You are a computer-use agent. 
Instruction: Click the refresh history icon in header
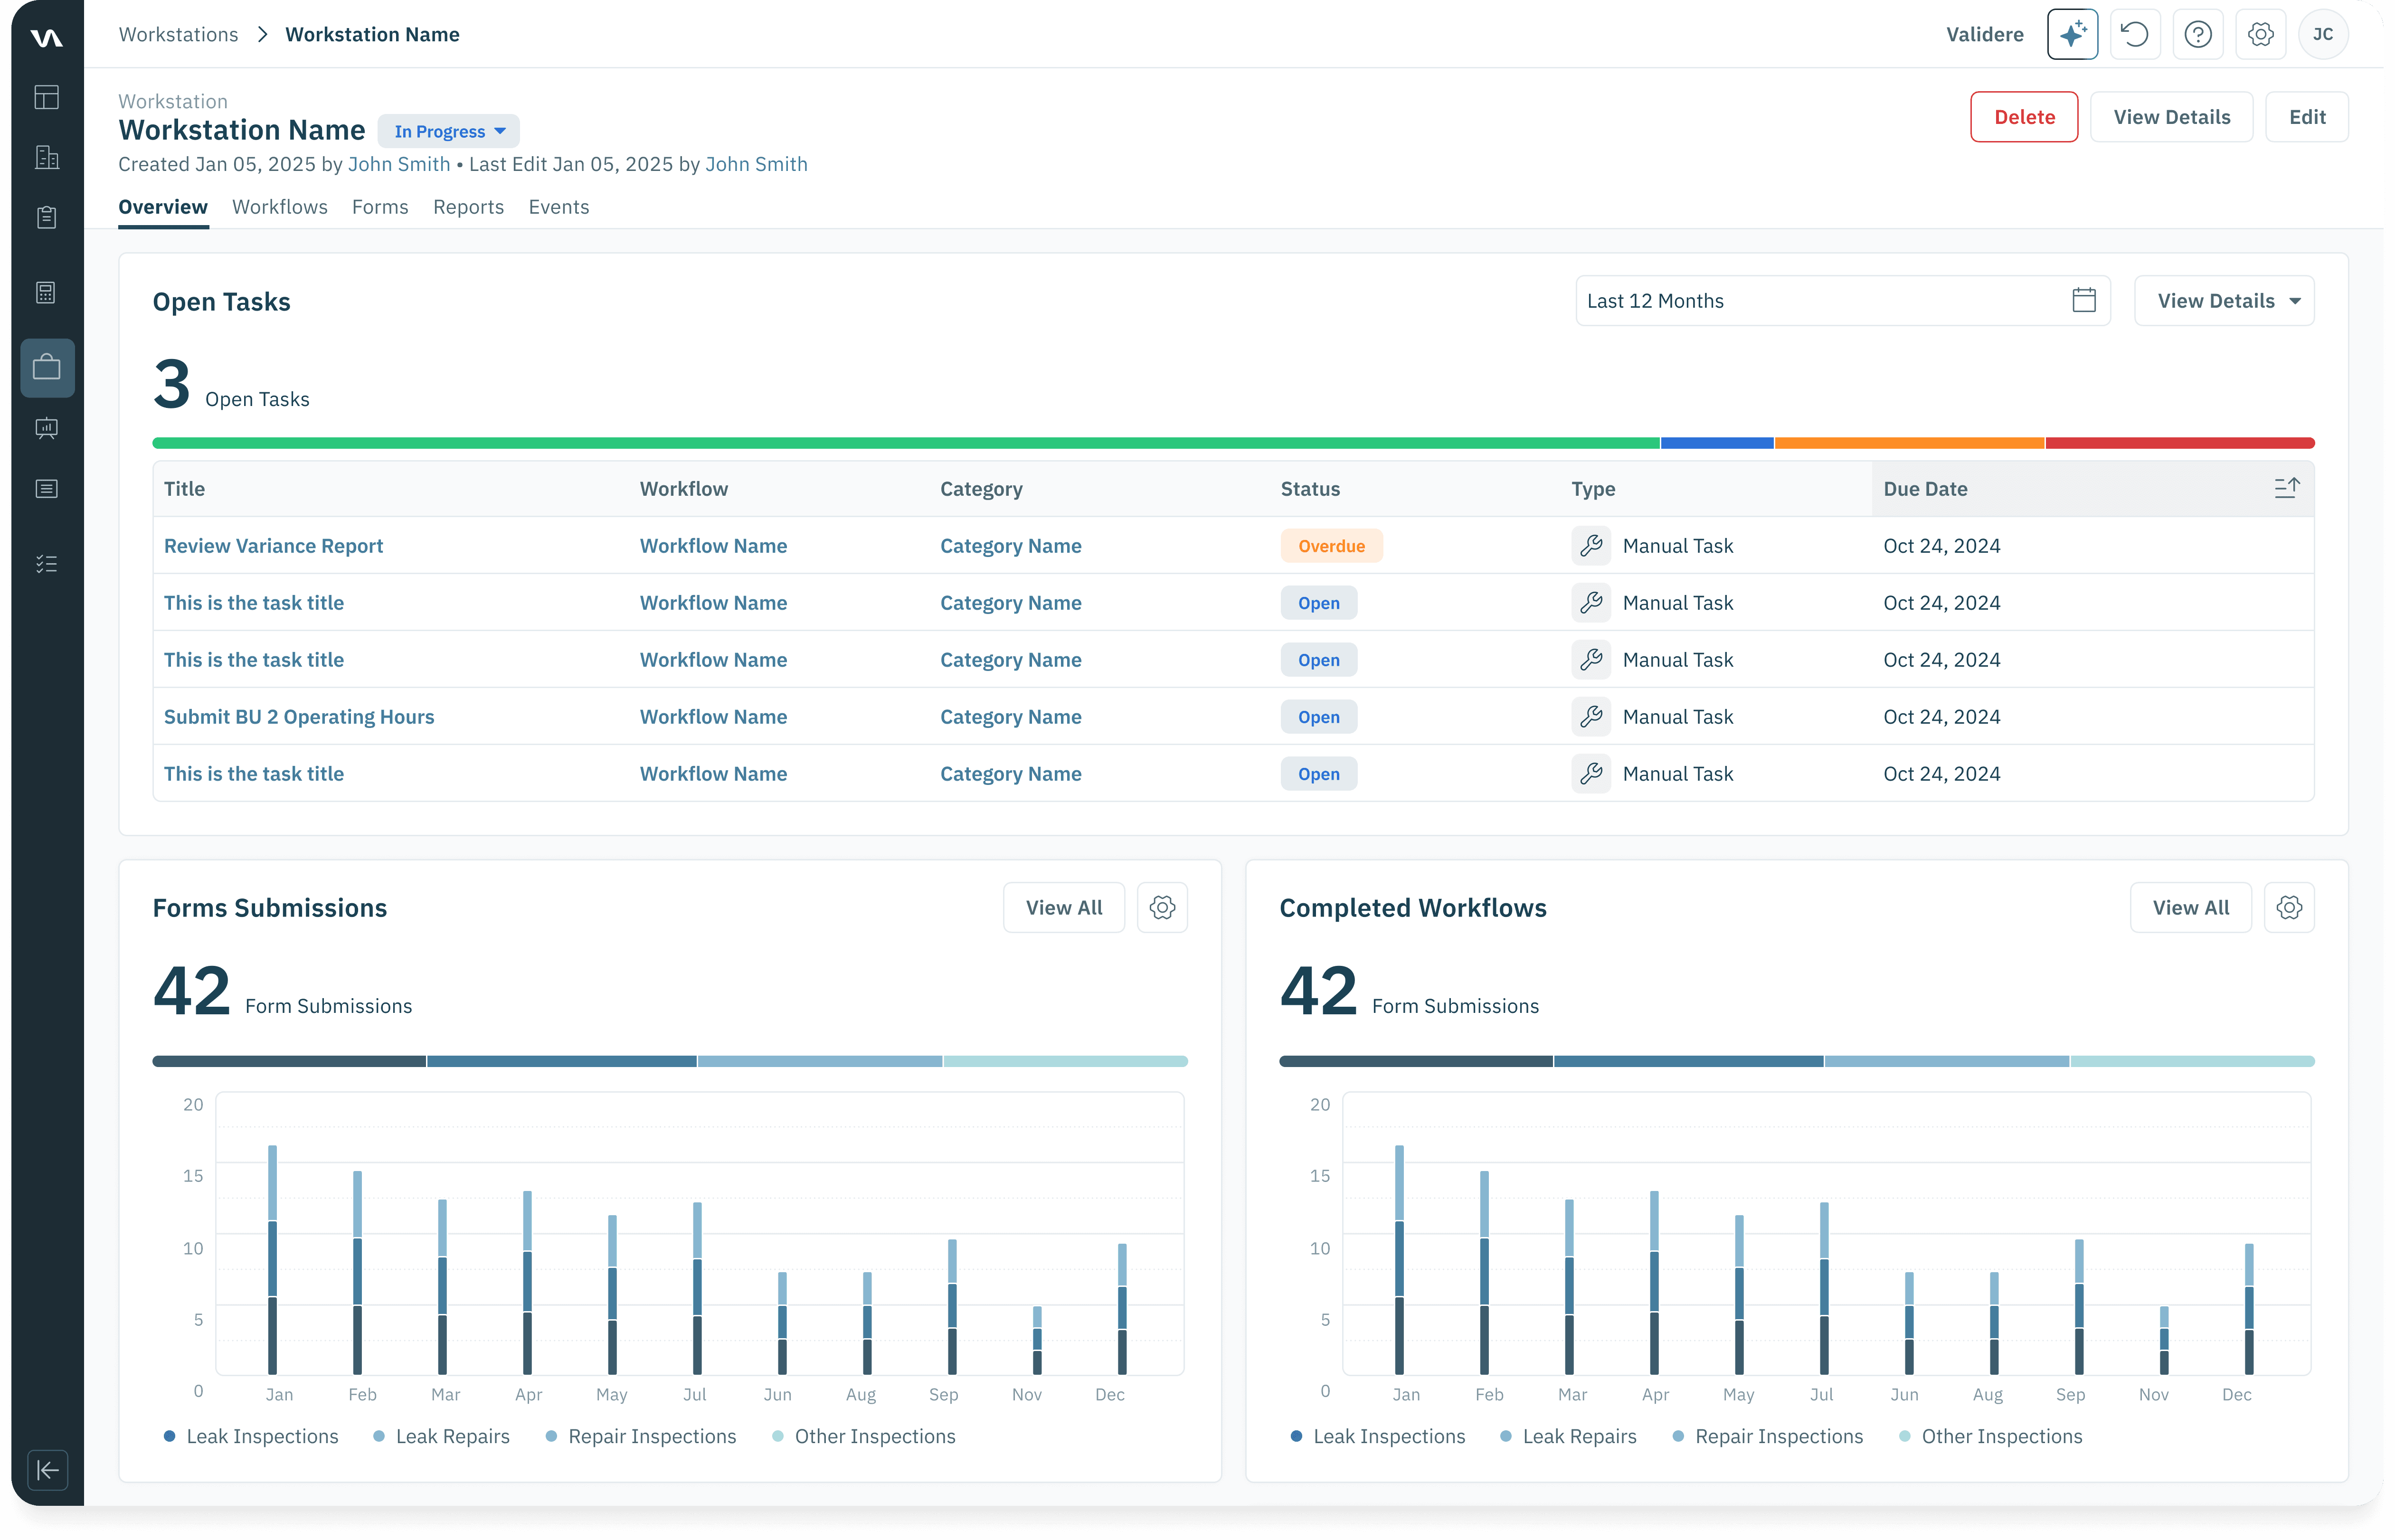click(x=2135, y=35)
